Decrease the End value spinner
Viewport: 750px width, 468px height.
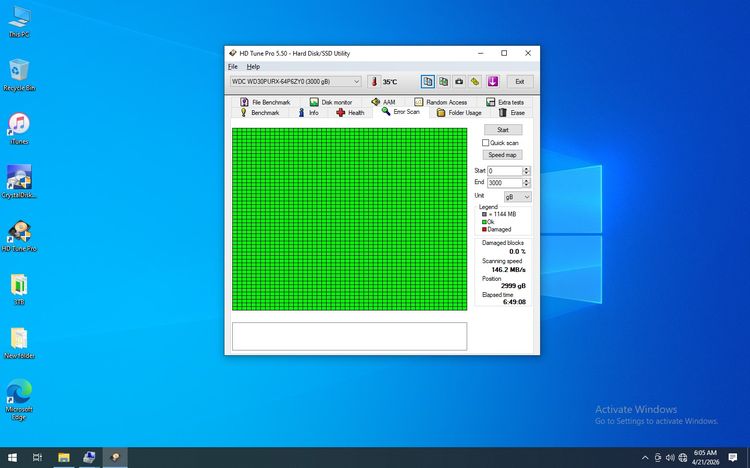coord(526,185)
